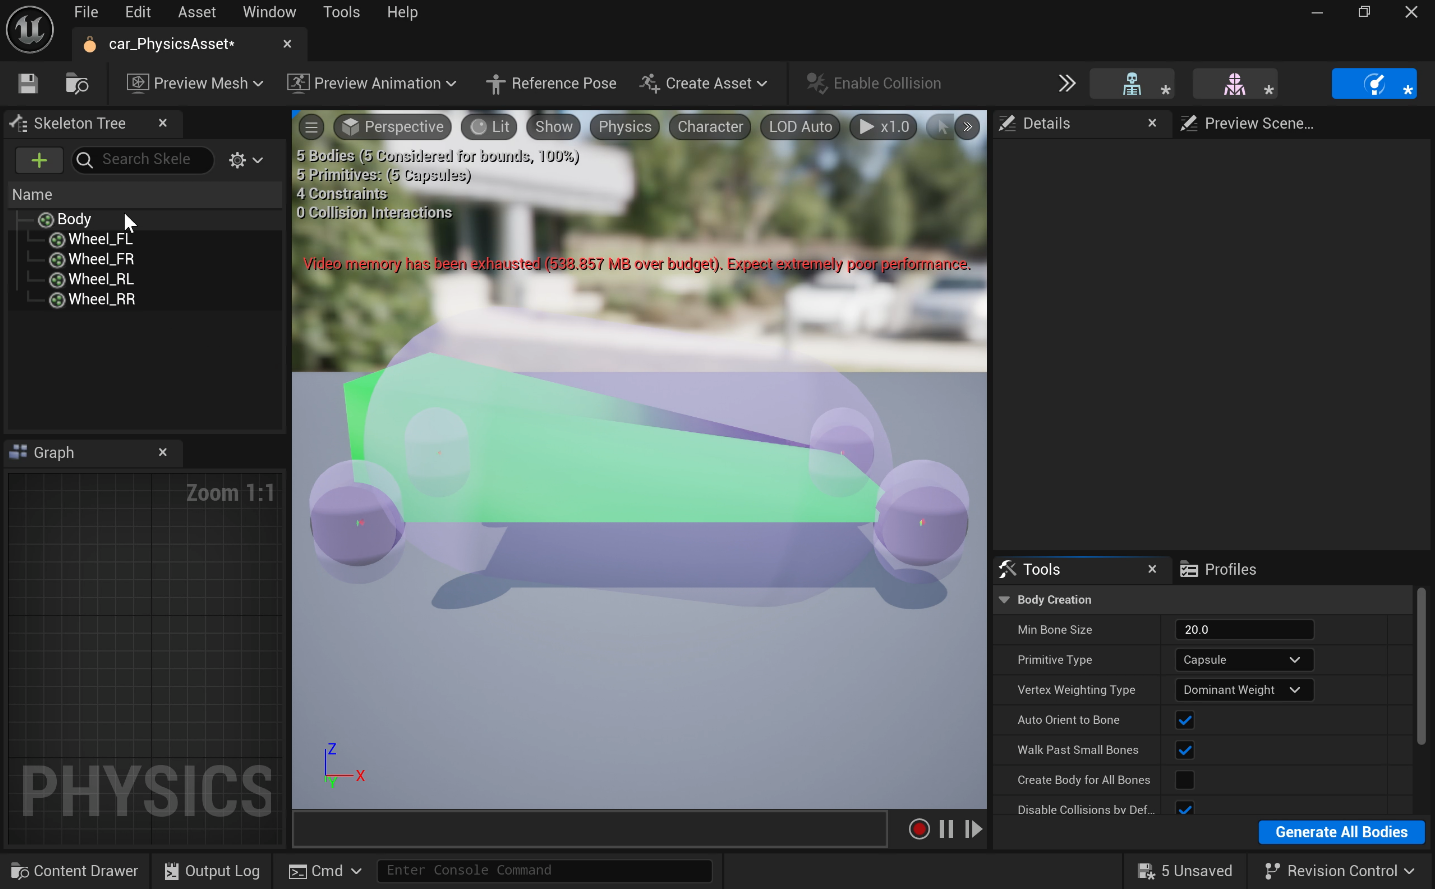Switch to Skeletal Mesh editor mode icon

(1235, 84)
